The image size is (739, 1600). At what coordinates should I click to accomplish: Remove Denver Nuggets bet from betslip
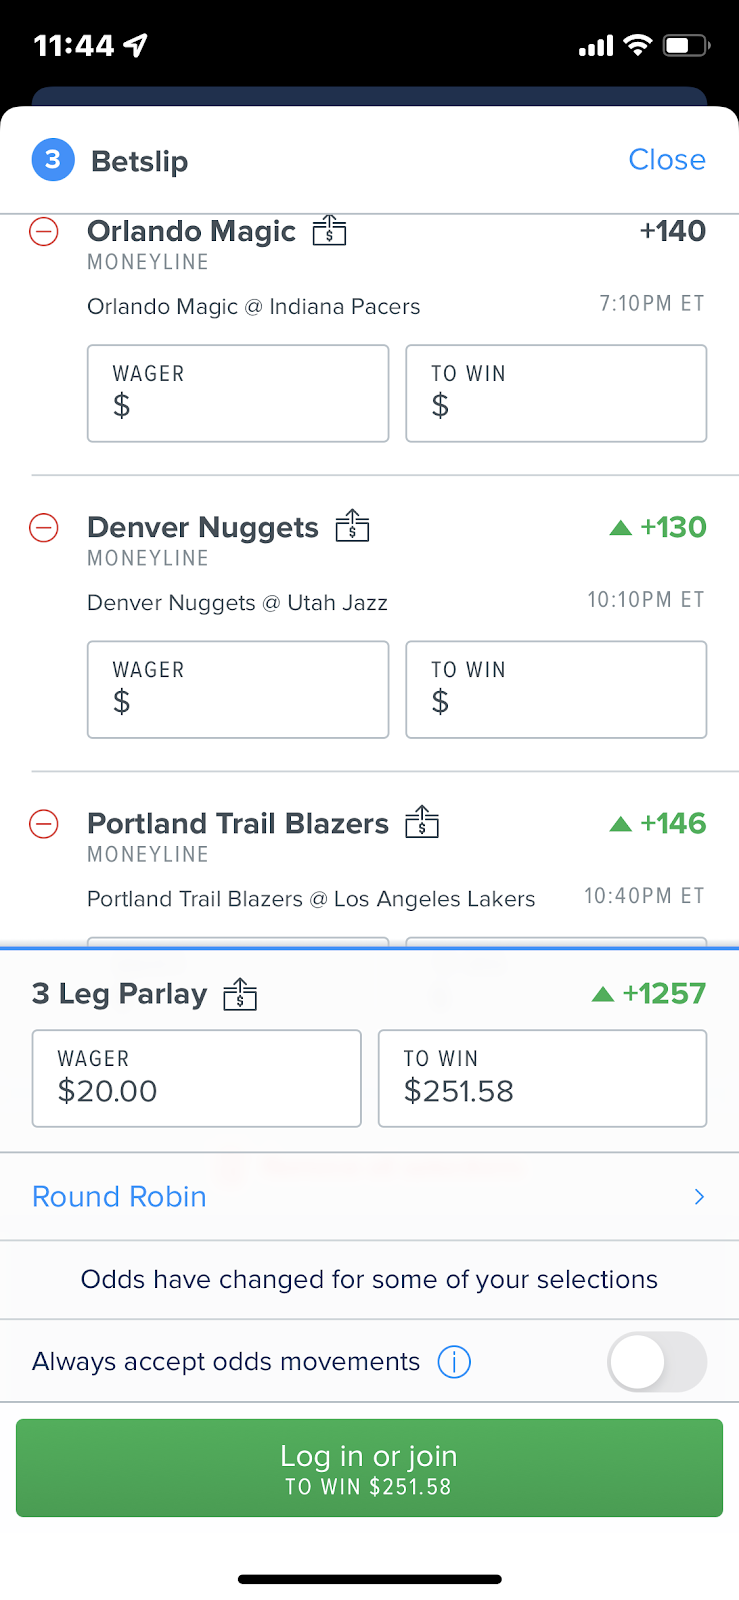pos(44,528)
